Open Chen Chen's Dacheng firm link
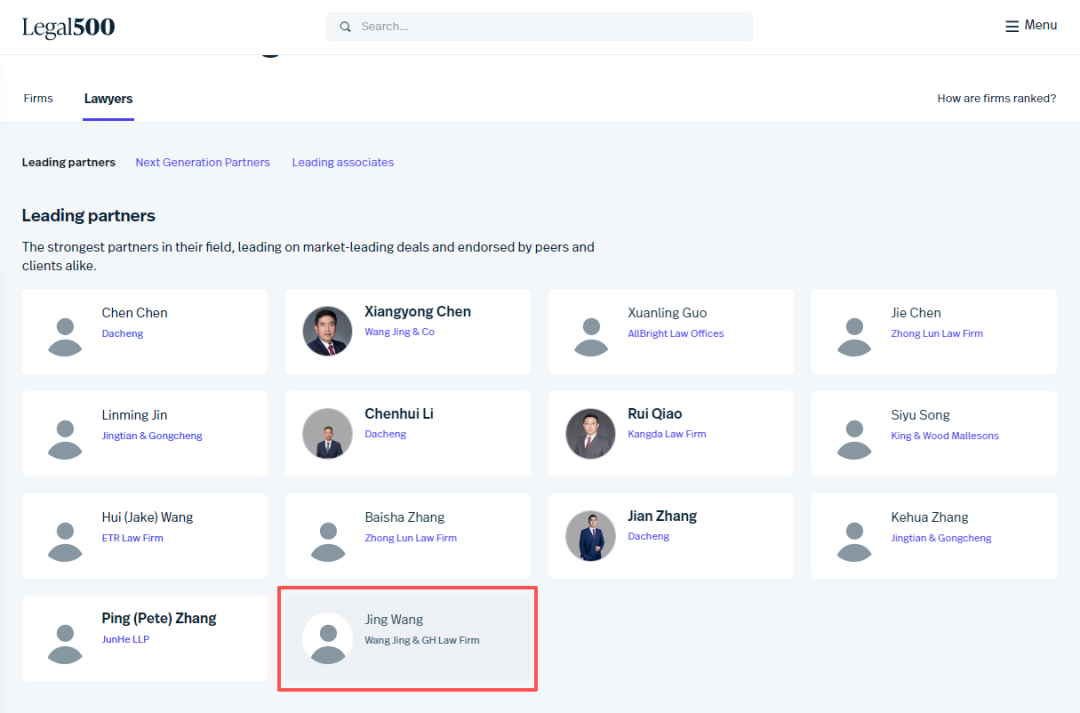Screen dimensions: 1080x713 click(x=122, y=333)
